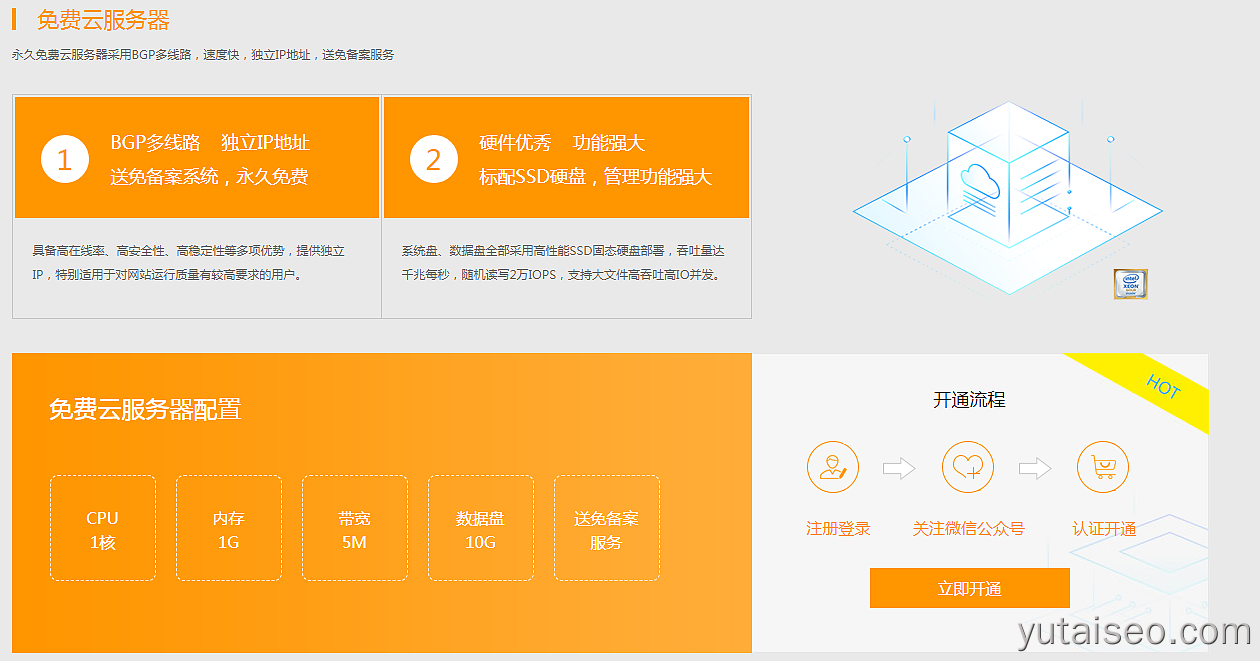1260x661 pixels.
Task: Click the 标配SSD硬盘，管理功能强大 banner text
Action: tap(595, 177)
